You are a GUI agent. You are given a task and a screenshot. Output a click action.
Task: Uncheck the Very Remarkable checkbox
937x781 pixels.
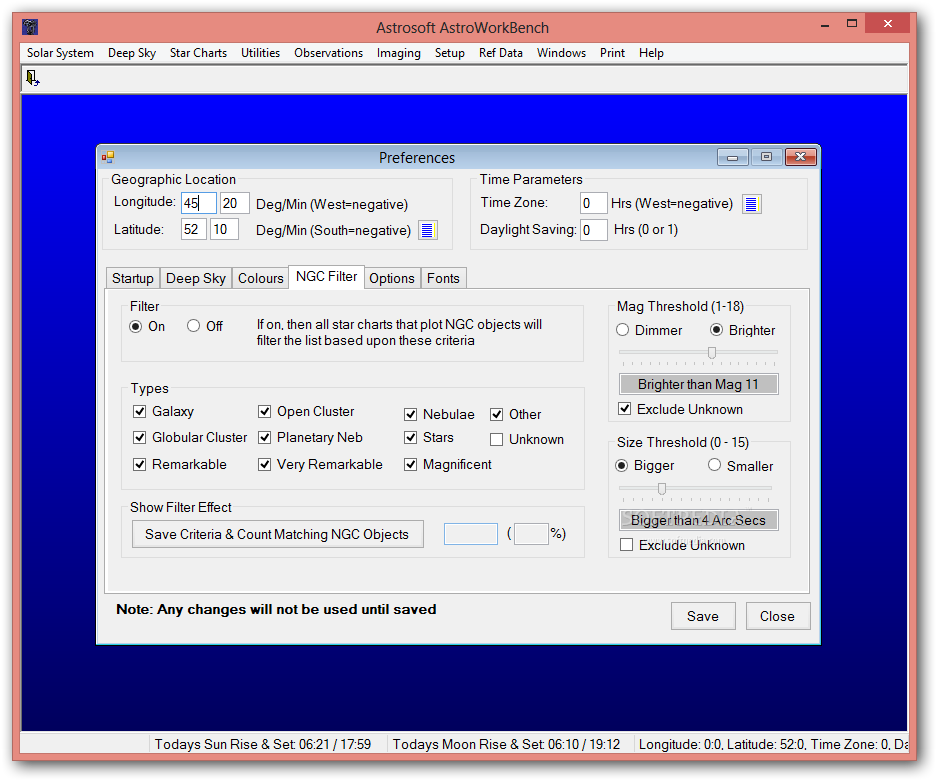264,464
